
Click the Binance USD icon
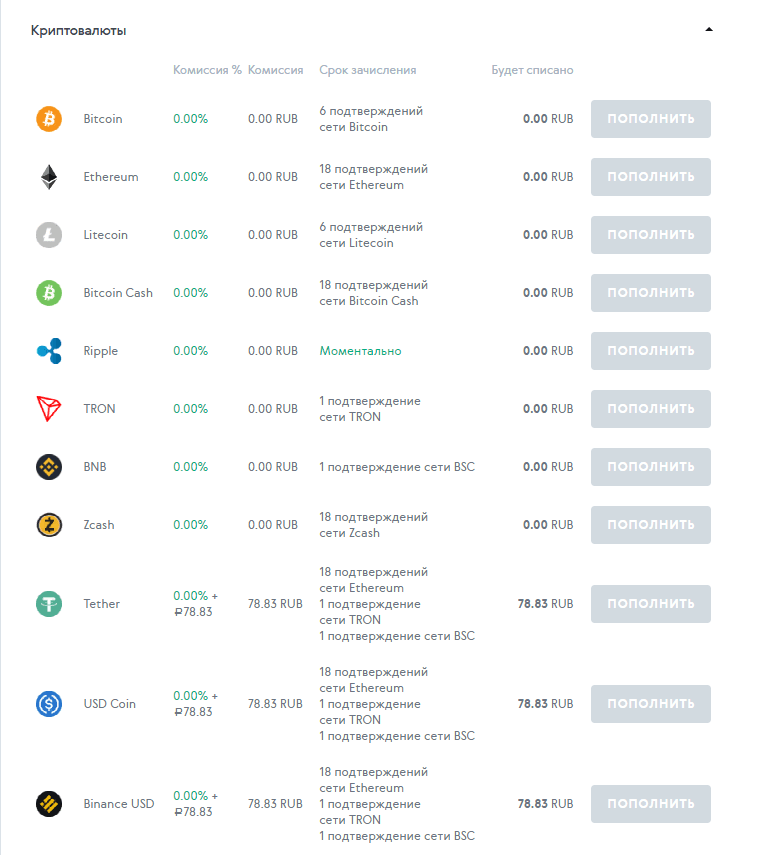(49, 804)
